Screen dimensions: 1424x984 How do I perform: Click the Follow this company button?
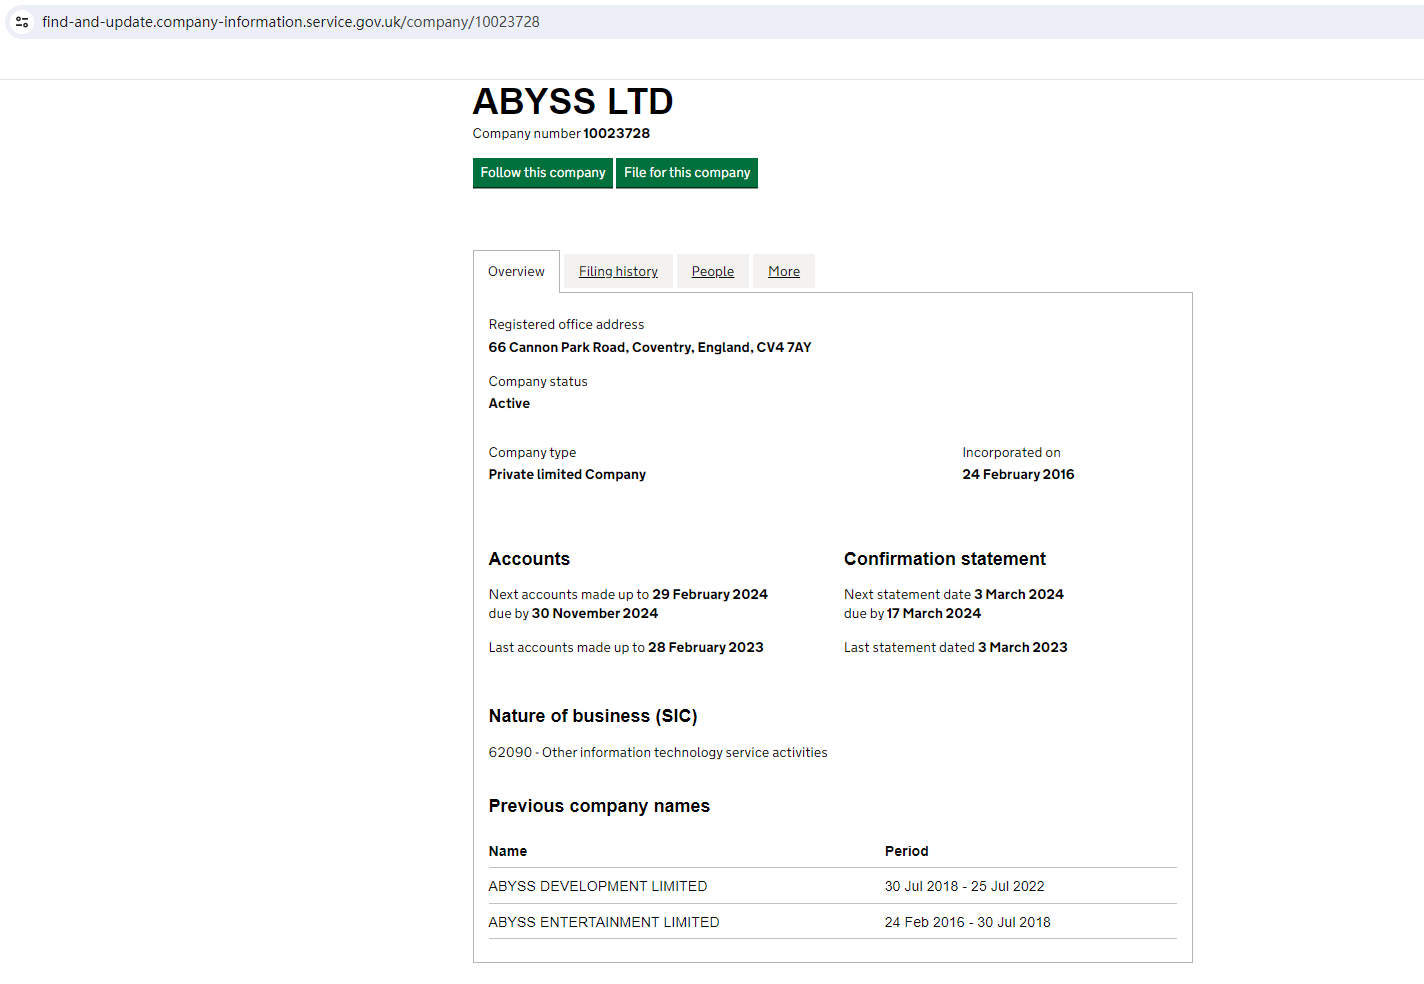[x=542, y=173]
